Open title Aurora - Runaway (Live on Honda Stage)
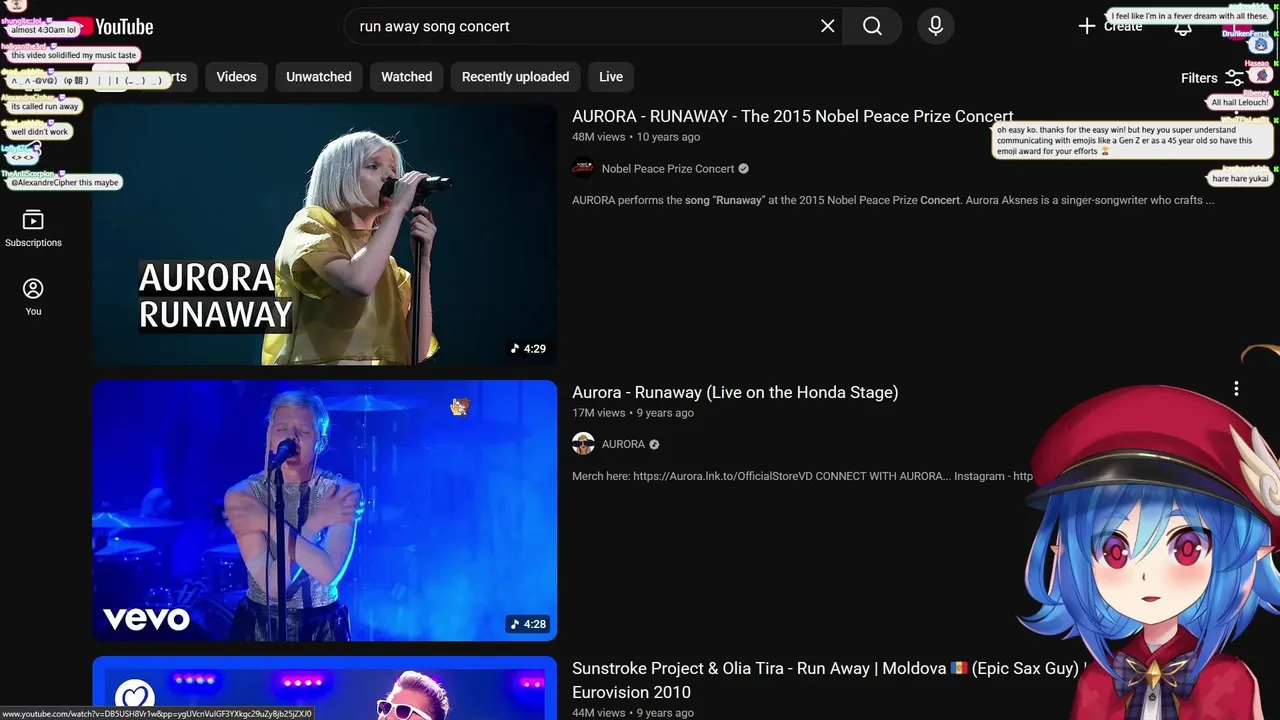 click(735, 392)
